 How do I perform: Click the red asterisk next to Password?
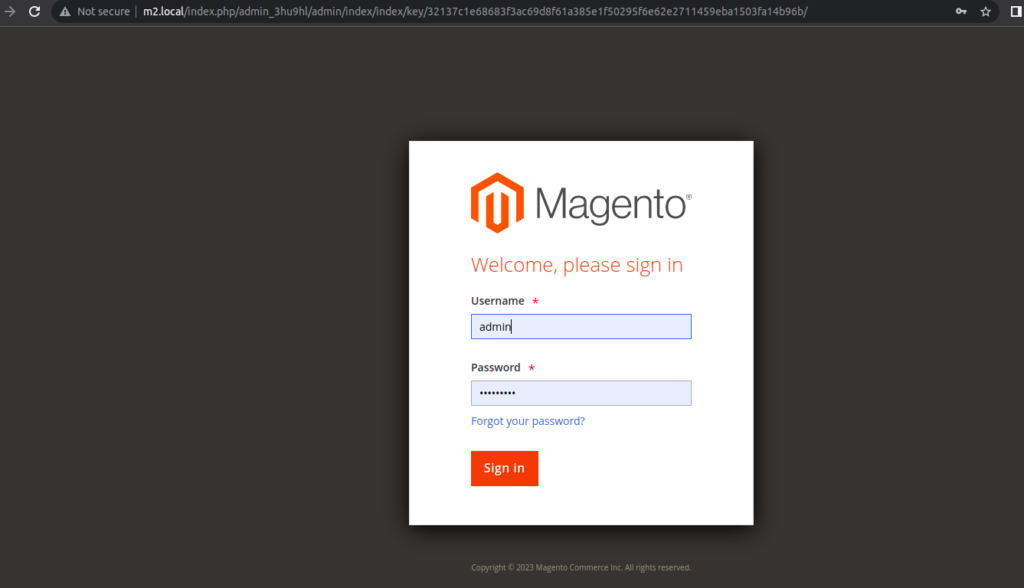(x=531, y=368)
